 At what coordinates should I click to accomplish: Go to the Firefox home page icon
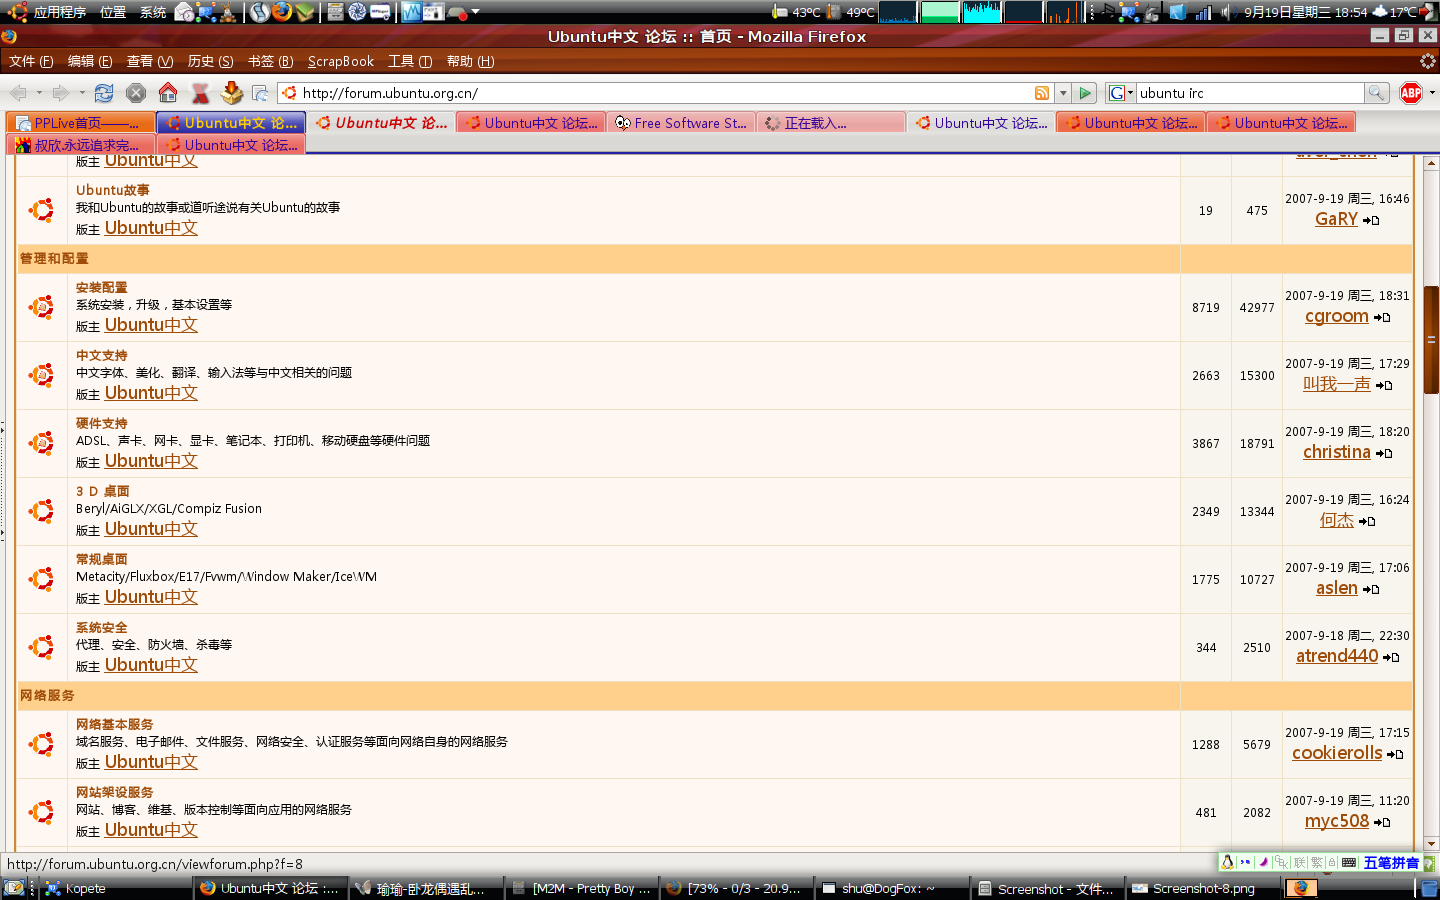click(168, 93)
